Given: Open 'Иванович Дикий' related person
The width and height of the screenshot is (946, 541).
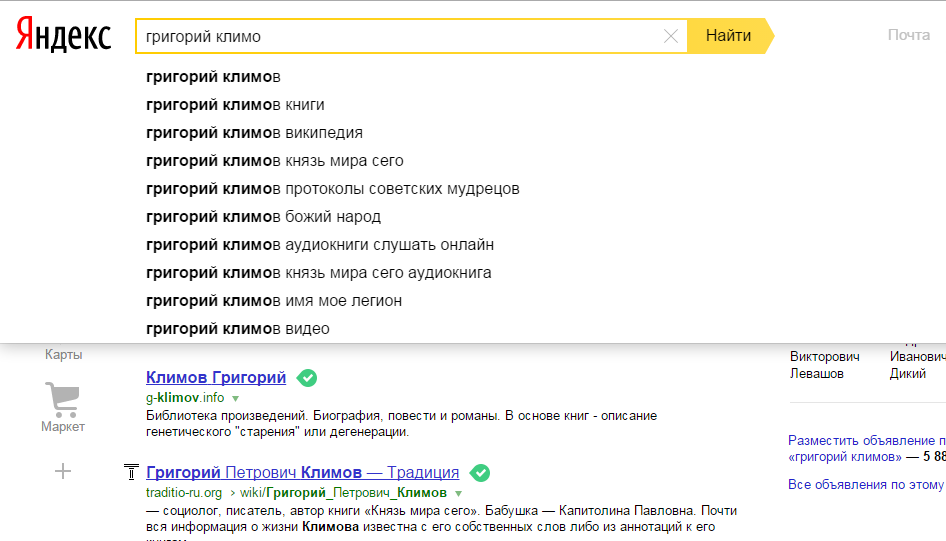Looking at the screenshot, I should click(x=917, y=365).
